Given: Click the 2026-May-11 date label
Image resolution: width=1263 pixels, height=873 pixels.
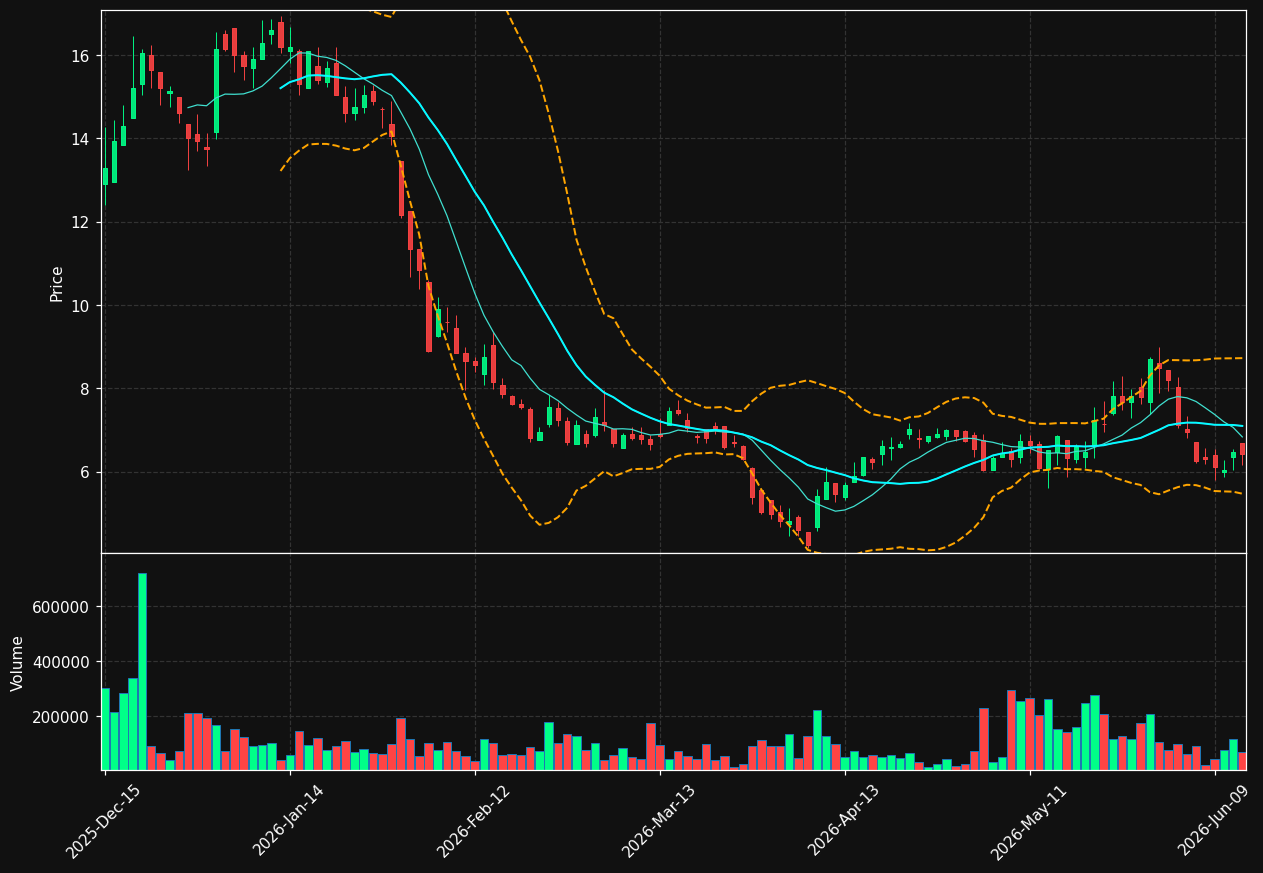Looking at the screenshot, I should tap(1028, 821).
